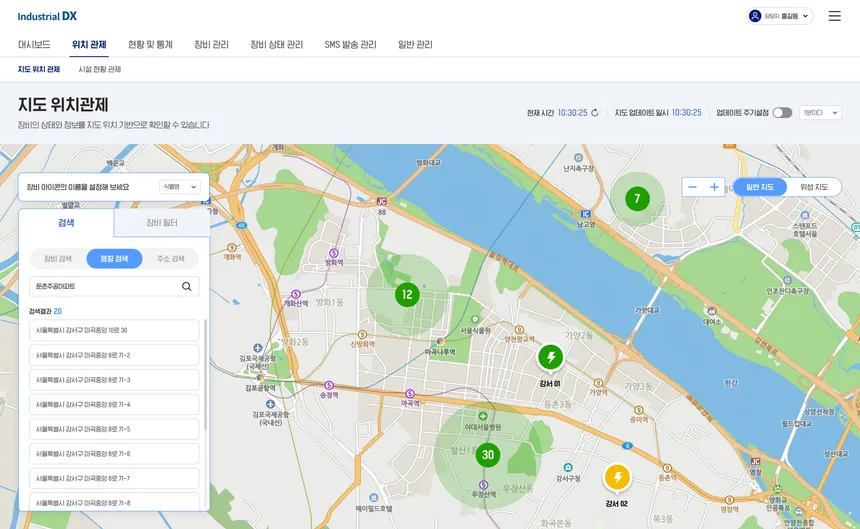
Task: Click the 송정역 subway station icon
Action: coord(329,385)
